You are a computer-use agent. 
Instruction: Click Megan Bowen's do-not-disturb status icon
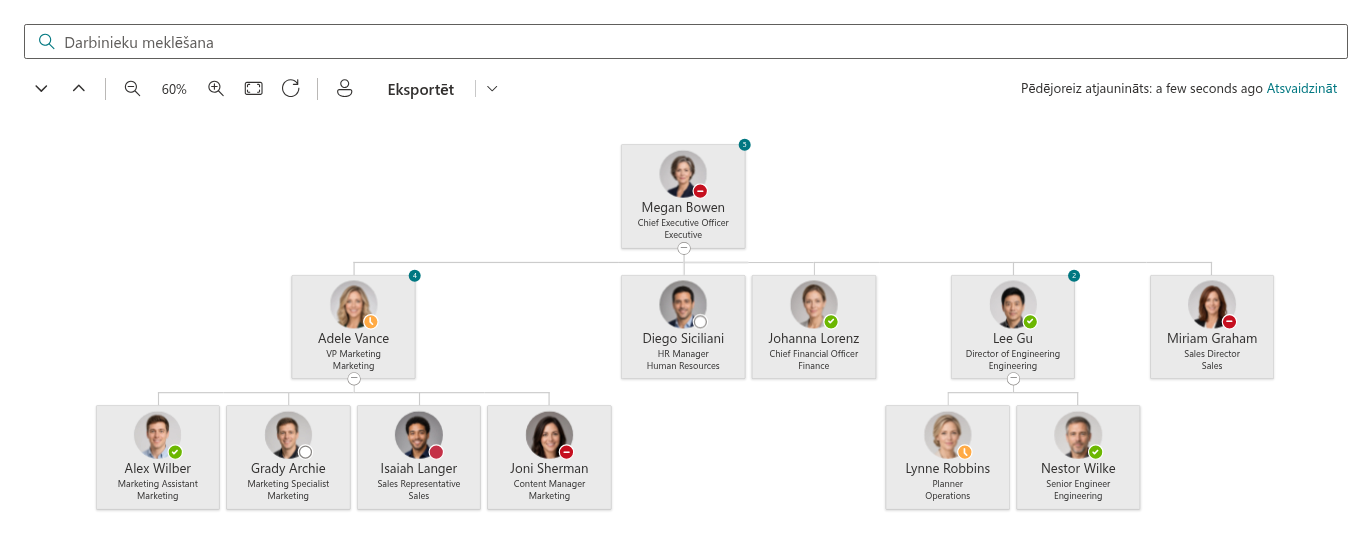tap(700, 191)
